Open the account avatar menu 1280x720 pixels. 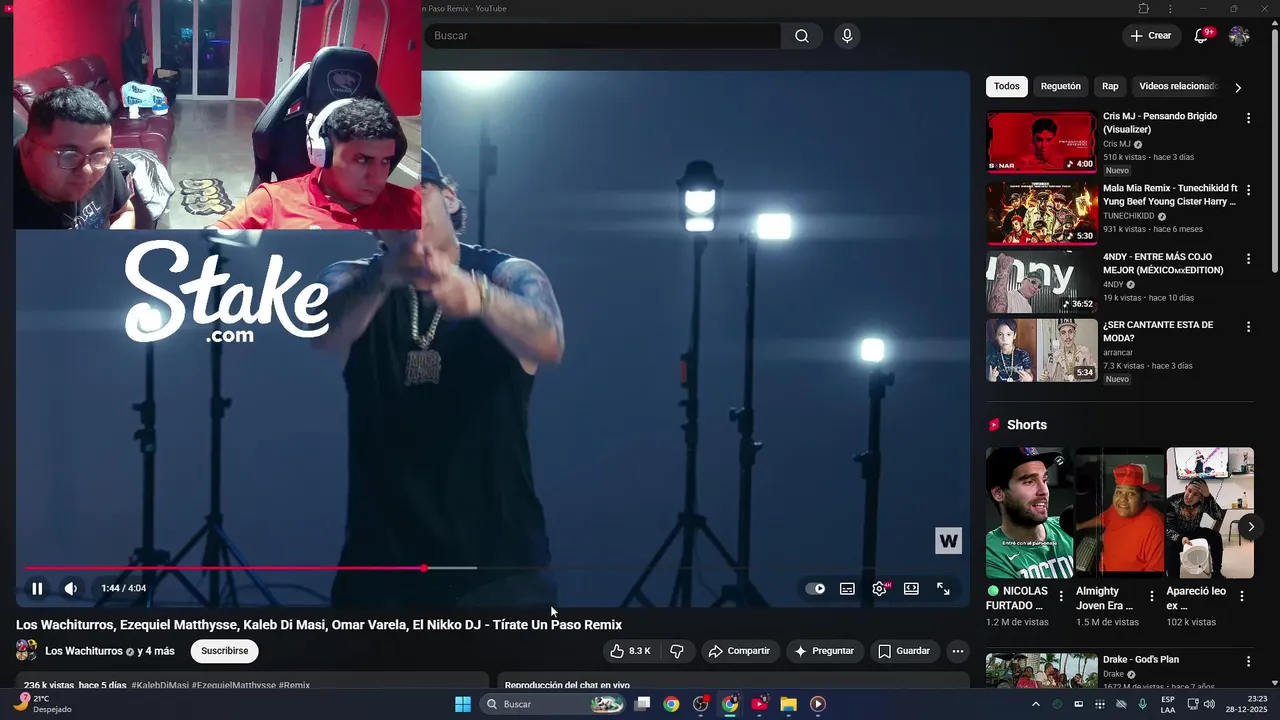coord(1239,36)
